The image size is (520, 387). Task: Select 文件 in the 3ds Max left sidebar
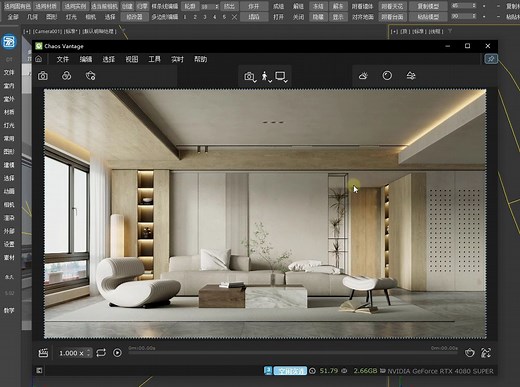click(x=9, y=73)
